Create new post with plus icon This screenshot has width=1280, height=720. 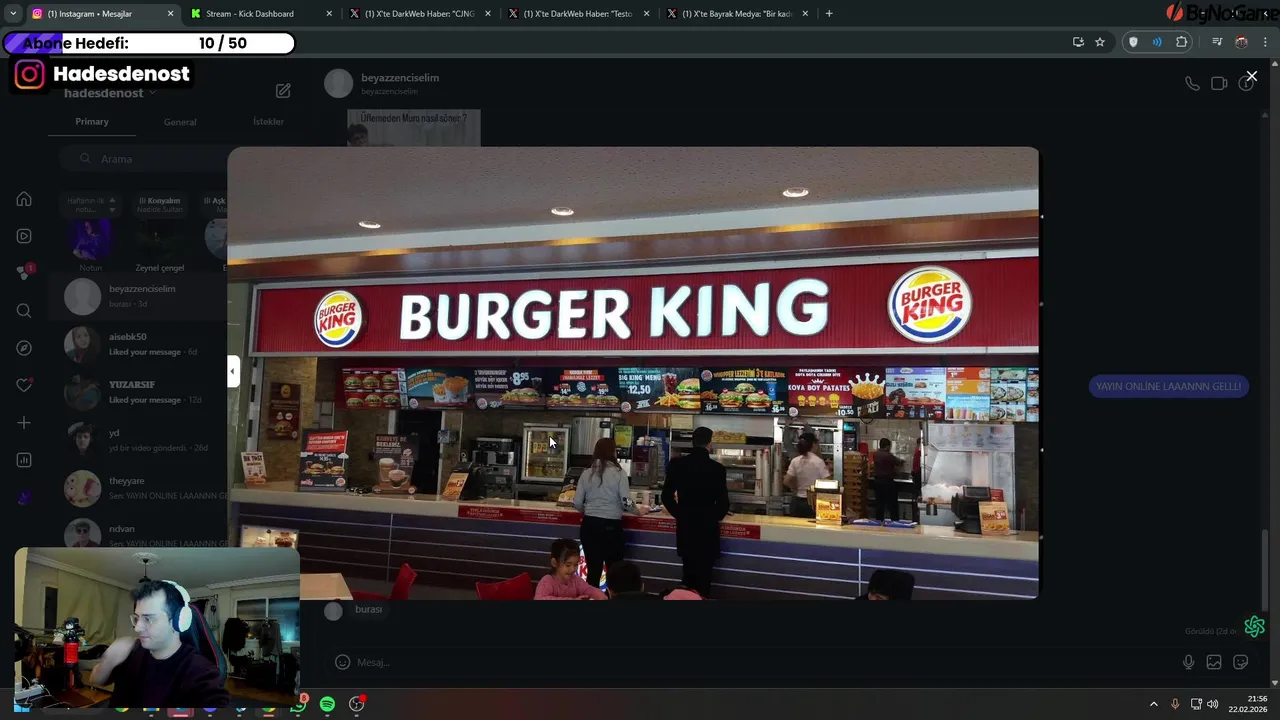pos(24,423)
